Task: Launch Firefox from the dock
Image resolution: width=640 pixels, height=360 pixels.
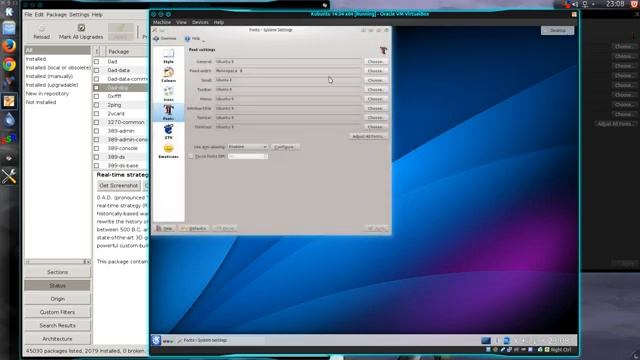Action: point(9,46)
